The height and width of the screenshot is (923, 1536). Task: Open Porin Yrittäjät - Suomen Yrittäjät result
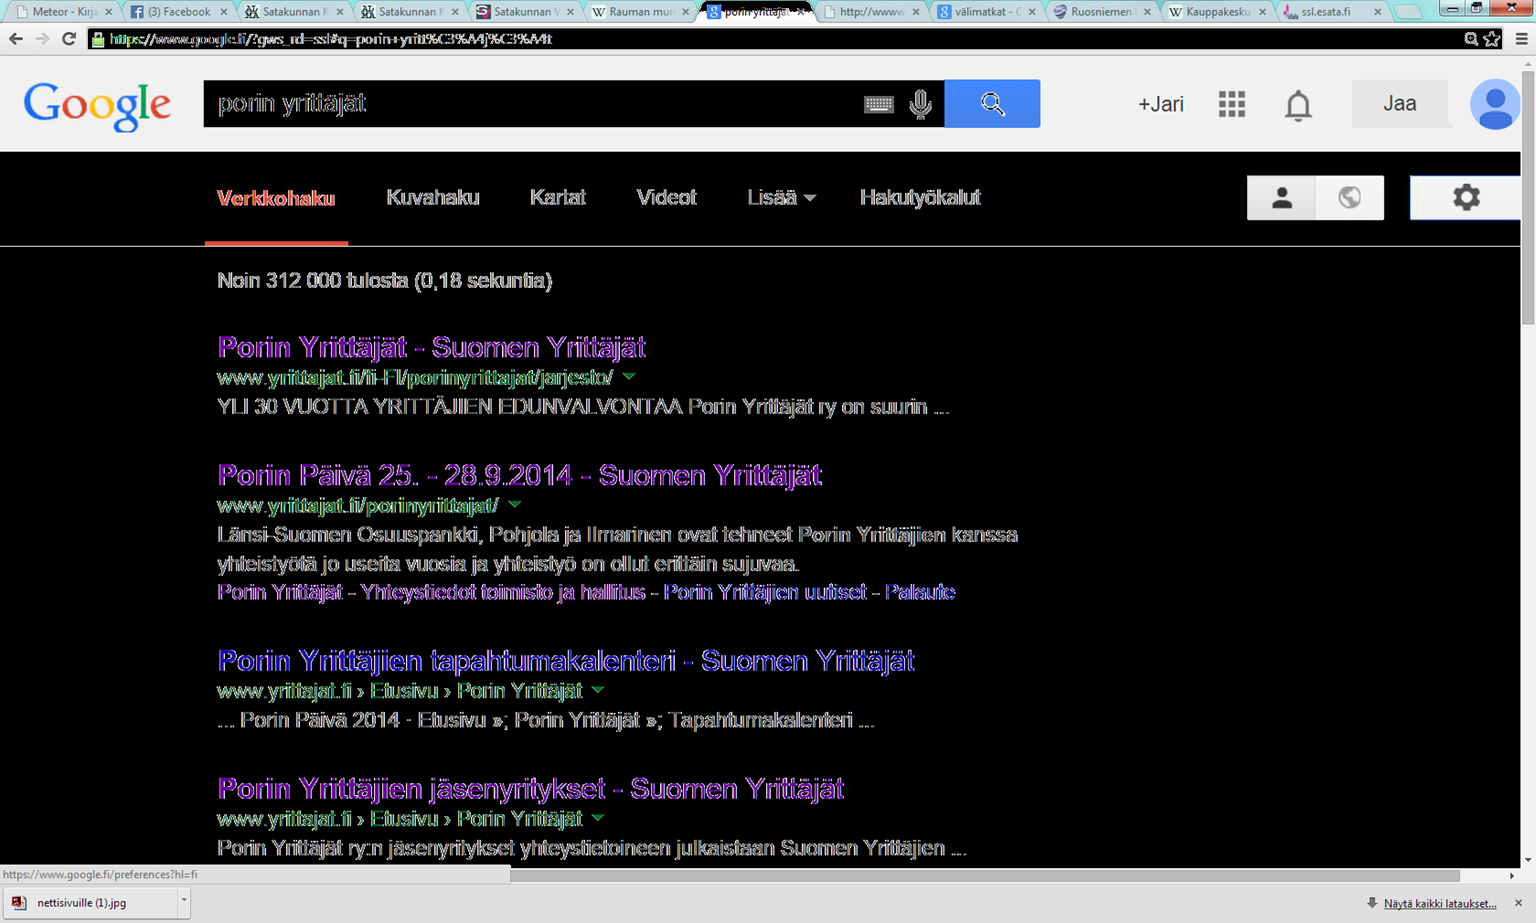tap(431, 347)
